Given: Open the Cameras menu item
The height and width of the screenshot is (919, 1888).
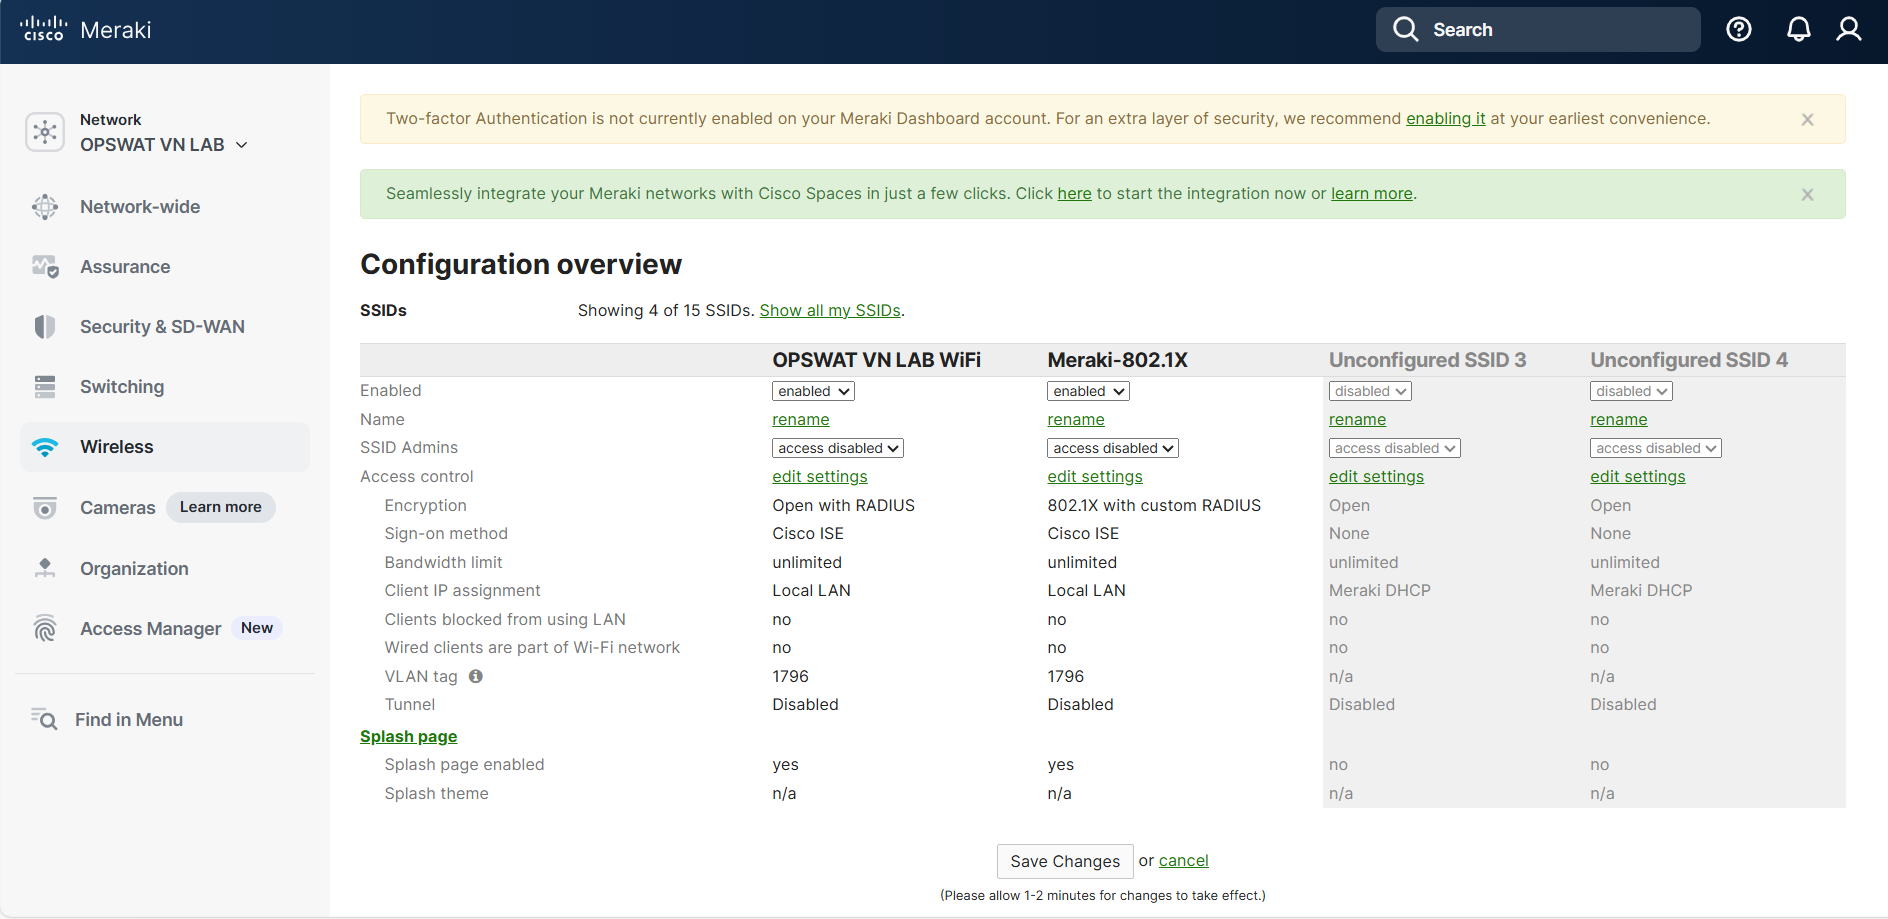Looking at the screenshot, I should 117,508.
